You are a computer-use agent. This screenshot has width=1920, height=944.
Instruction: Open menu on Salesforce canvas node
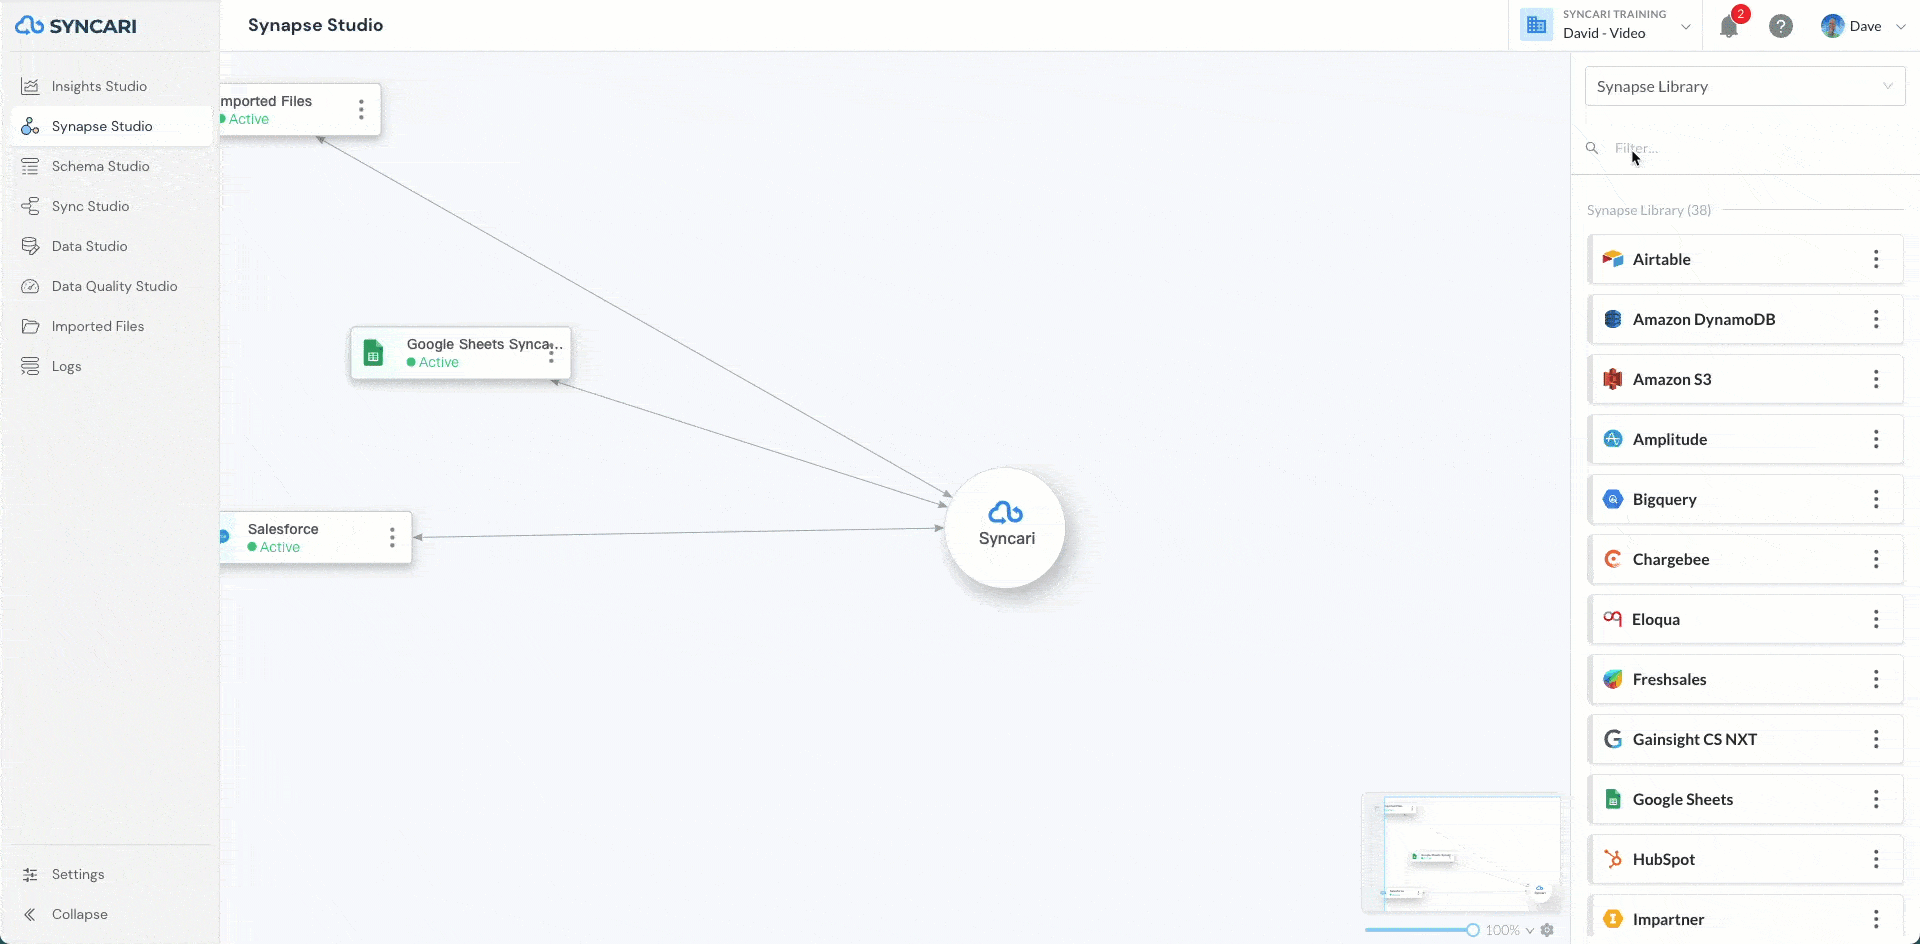(x=392, y=537)
